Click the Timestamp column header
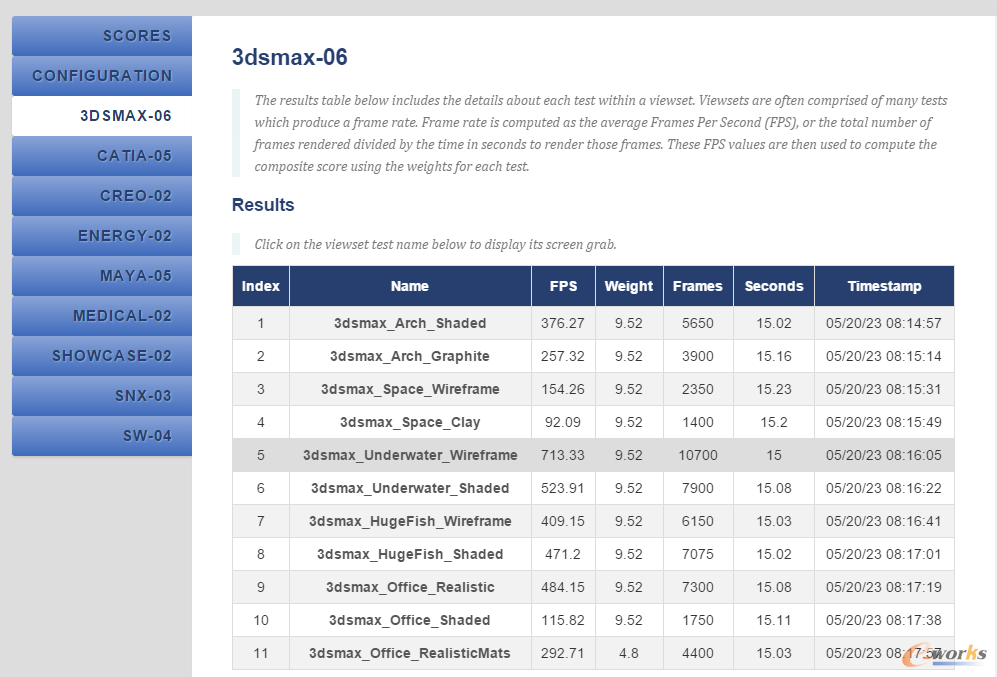997x677 pixels. coord(884,286)
